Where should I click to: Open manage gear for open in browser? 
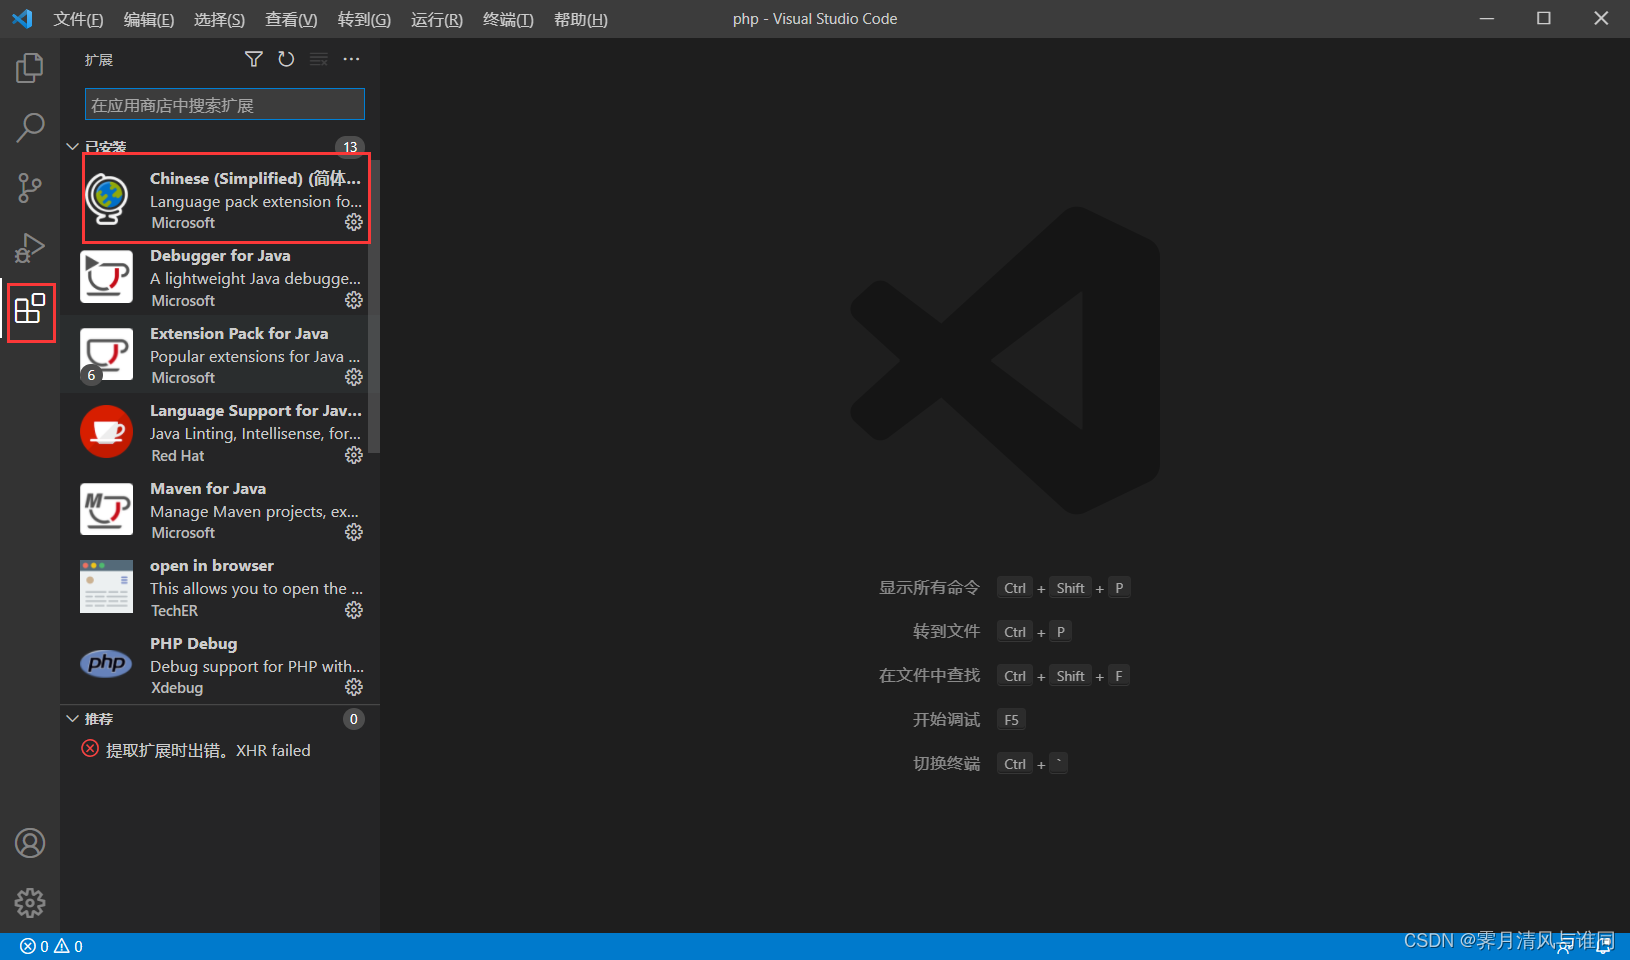(x=354, y=610)
